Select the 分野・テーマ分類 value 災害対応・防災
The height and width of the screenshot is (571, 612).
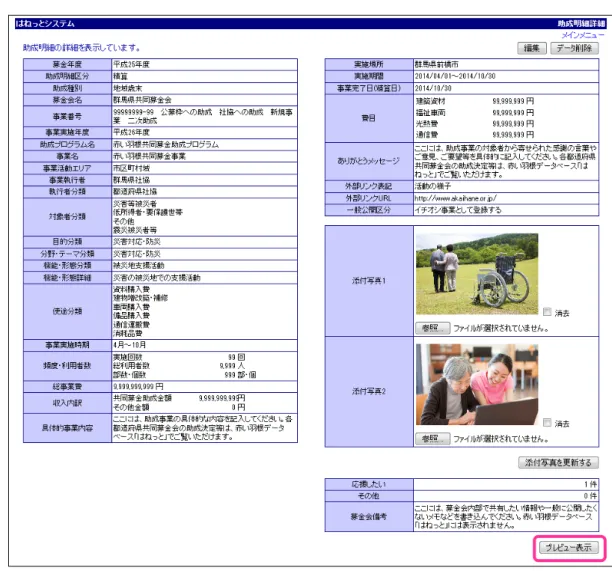(x=137, y=254)
